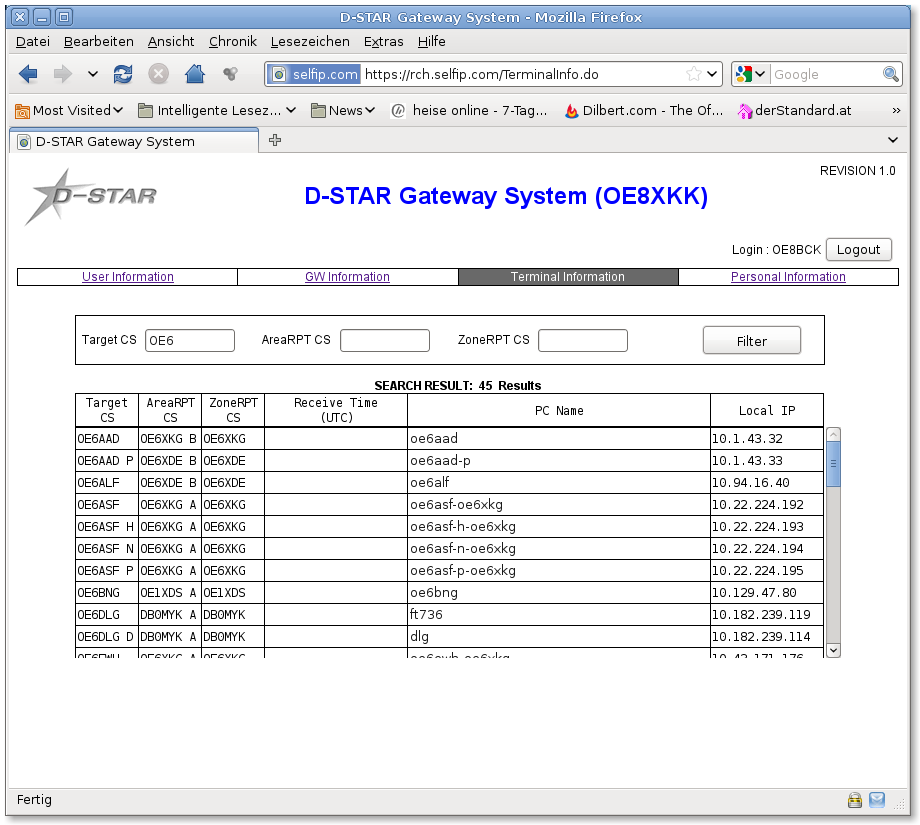Click the Logout button

[858, 249]
